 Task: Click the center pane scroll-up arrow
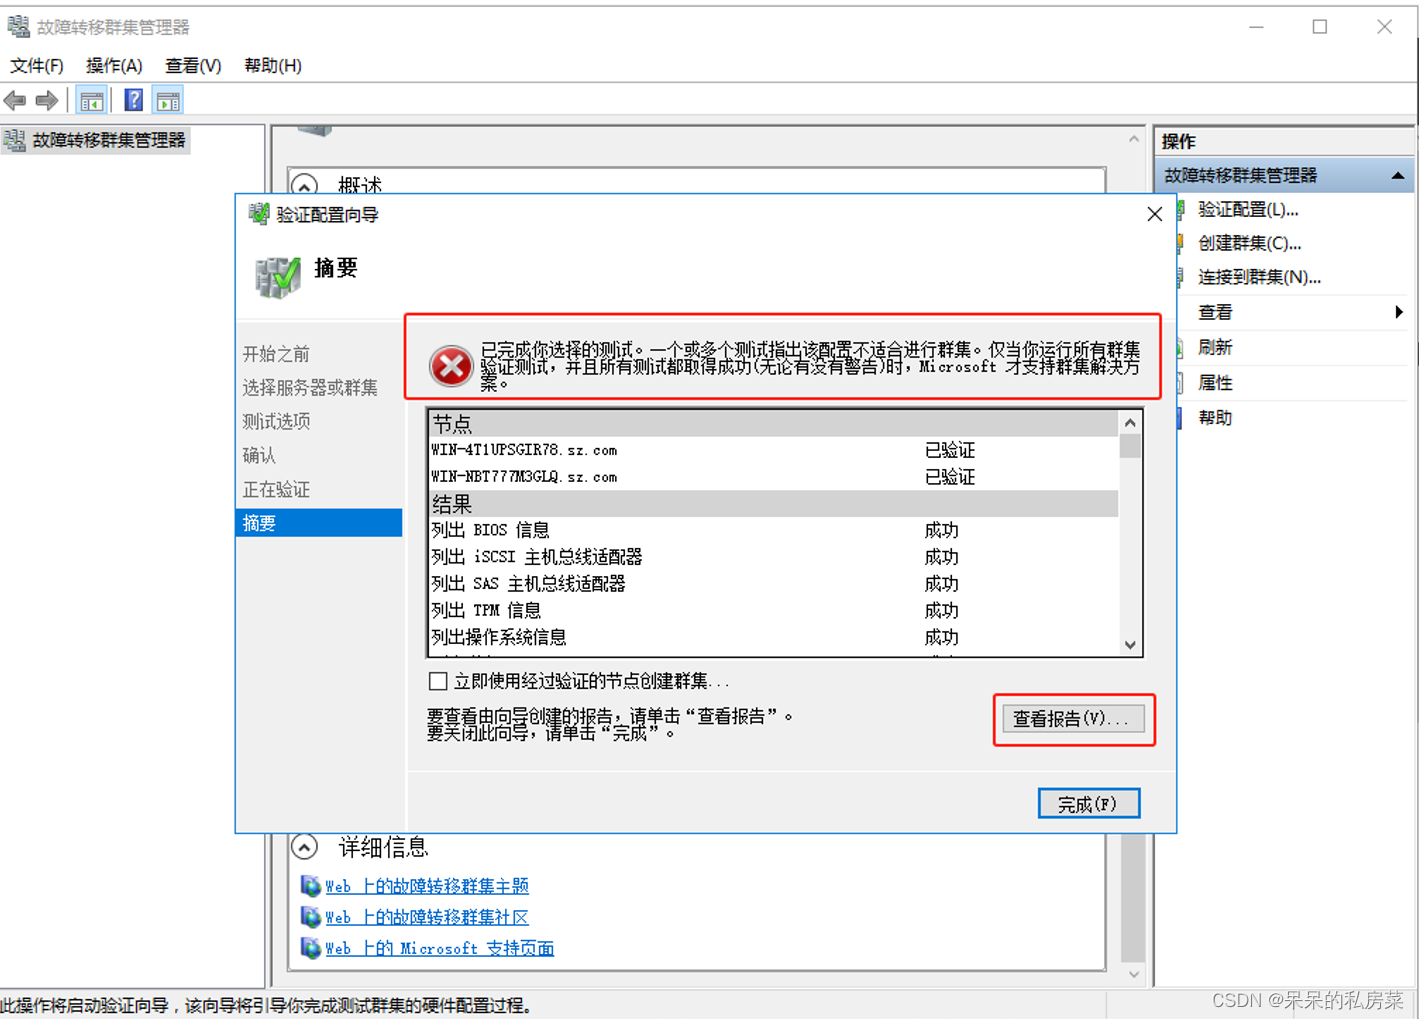1133,140
